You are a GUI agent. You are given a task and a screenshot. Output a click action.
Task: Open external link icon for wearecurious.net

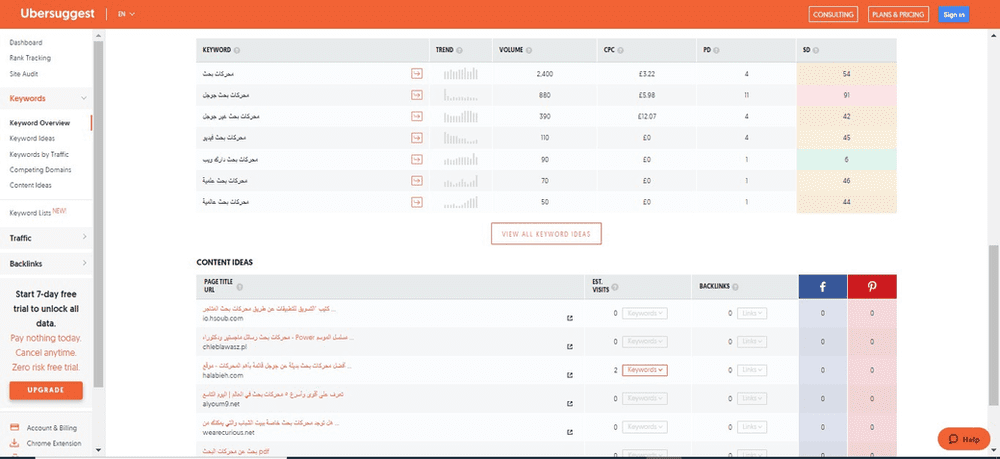point(570,432)
